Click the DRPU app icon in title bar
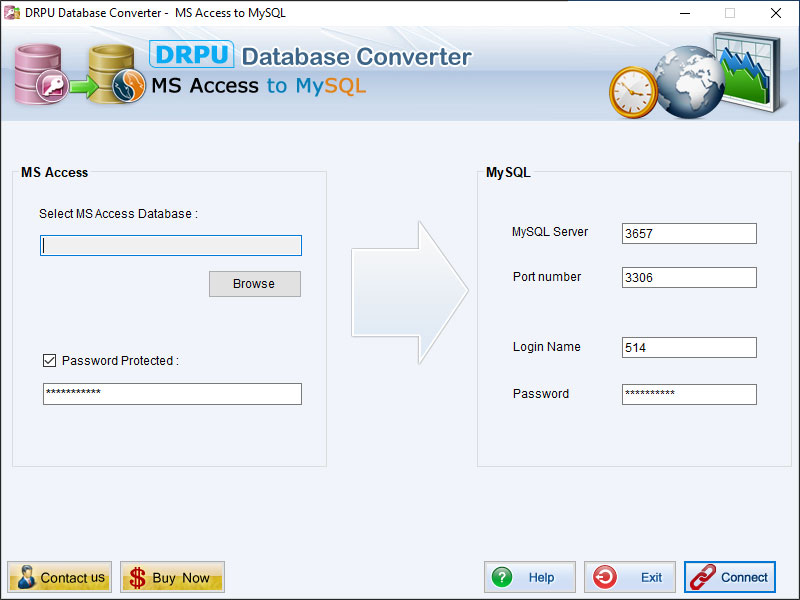Image resolution: width=800 pixels, height=600 pixels. [11, 13]
